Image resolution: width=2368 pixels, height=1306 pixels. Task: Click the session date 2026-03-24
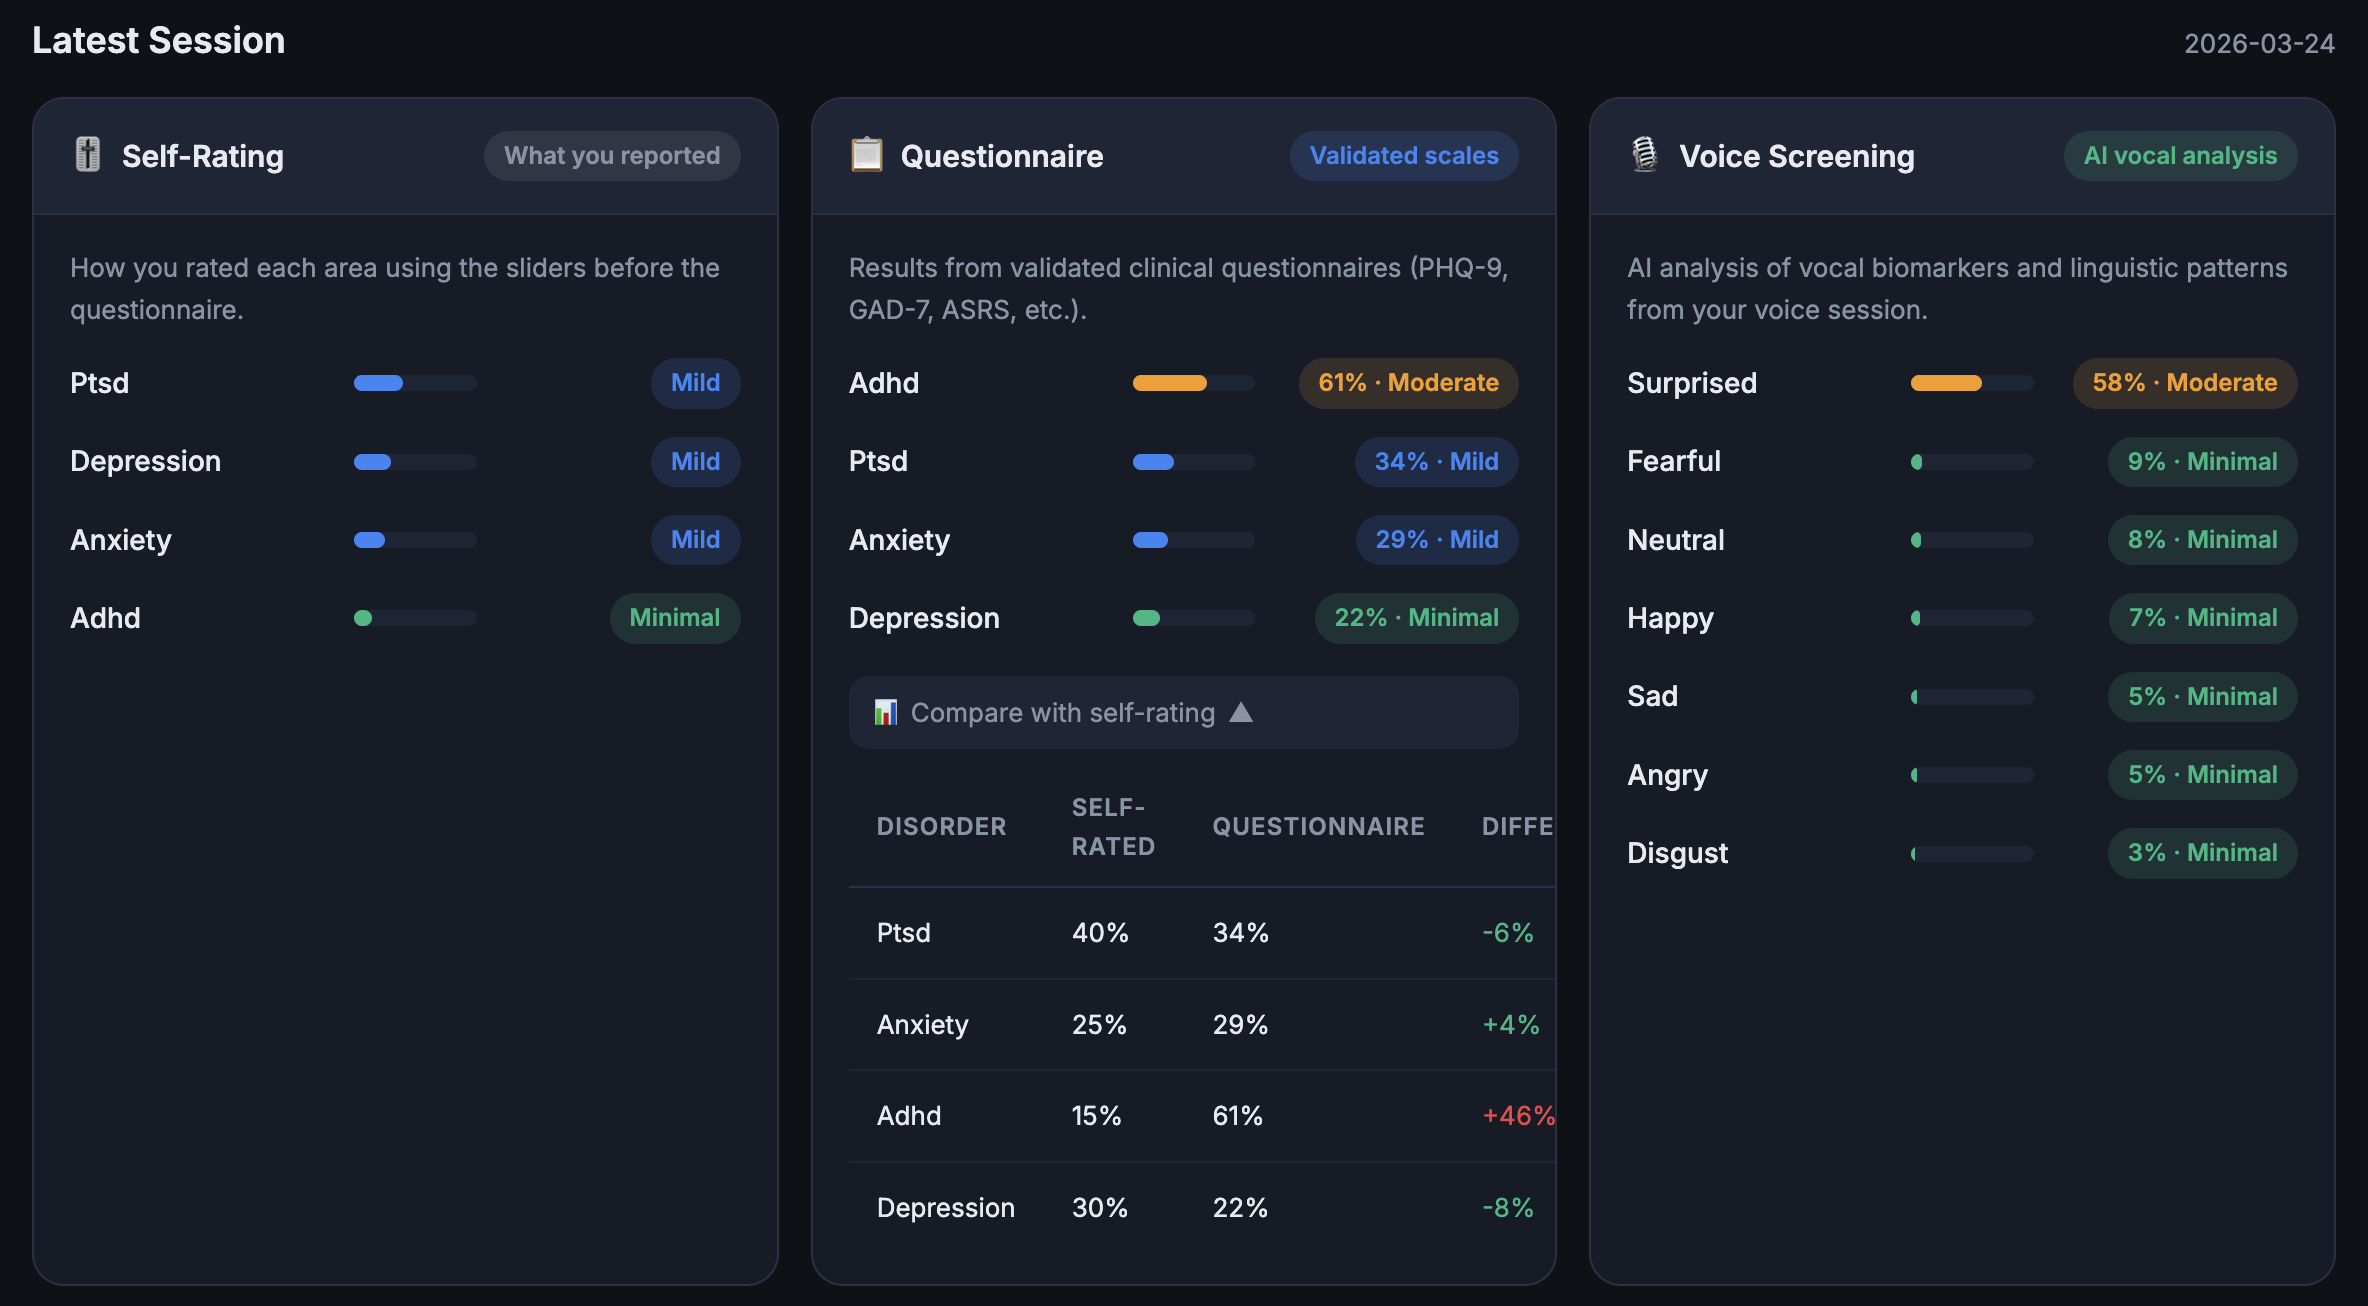[x=2258, y=44]
